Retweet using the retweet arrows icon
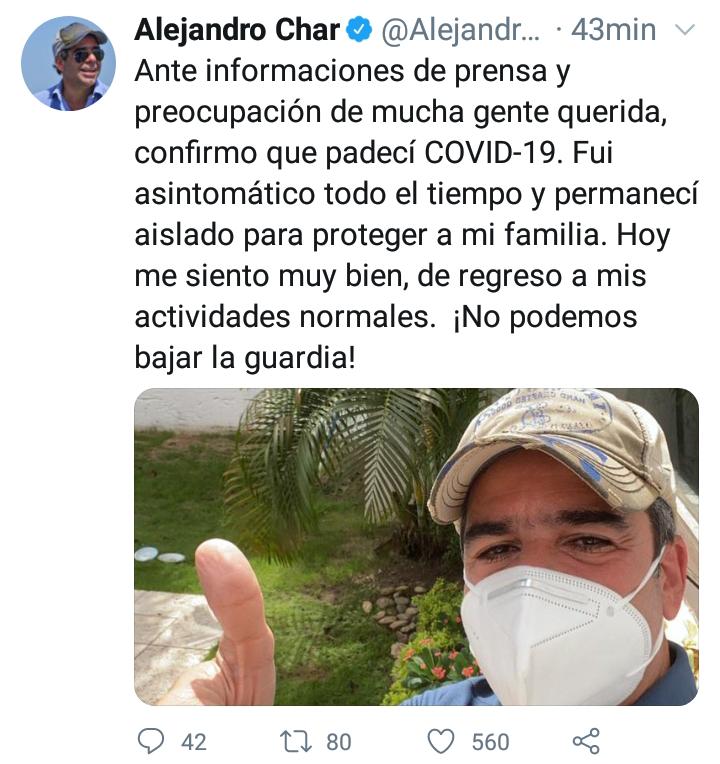Screen dimensions: 720x764 (x=296, y=741)
